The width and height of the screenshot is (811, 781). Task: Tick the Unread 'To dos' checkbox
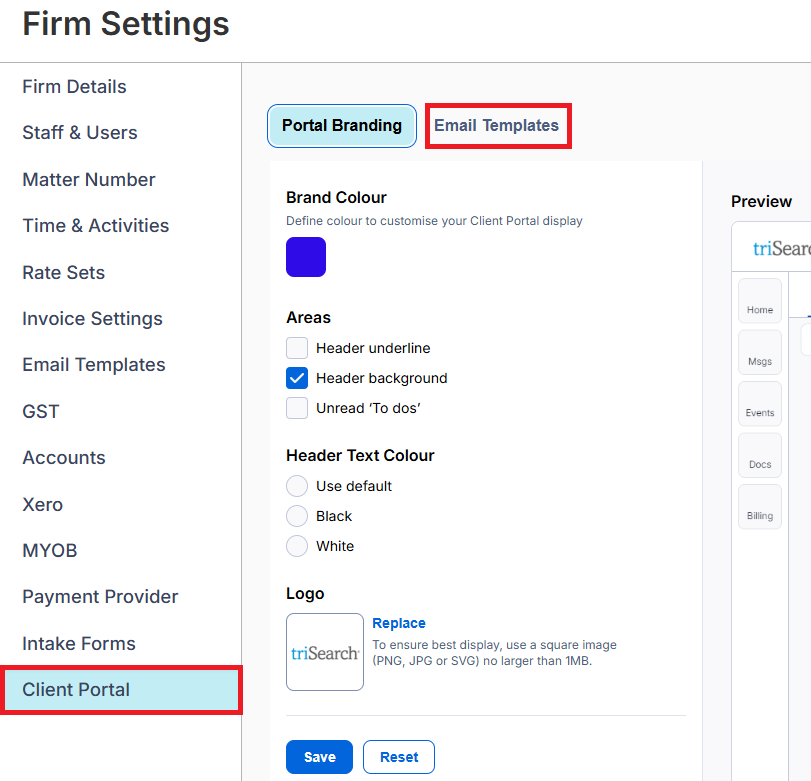(x=297, y=408)
